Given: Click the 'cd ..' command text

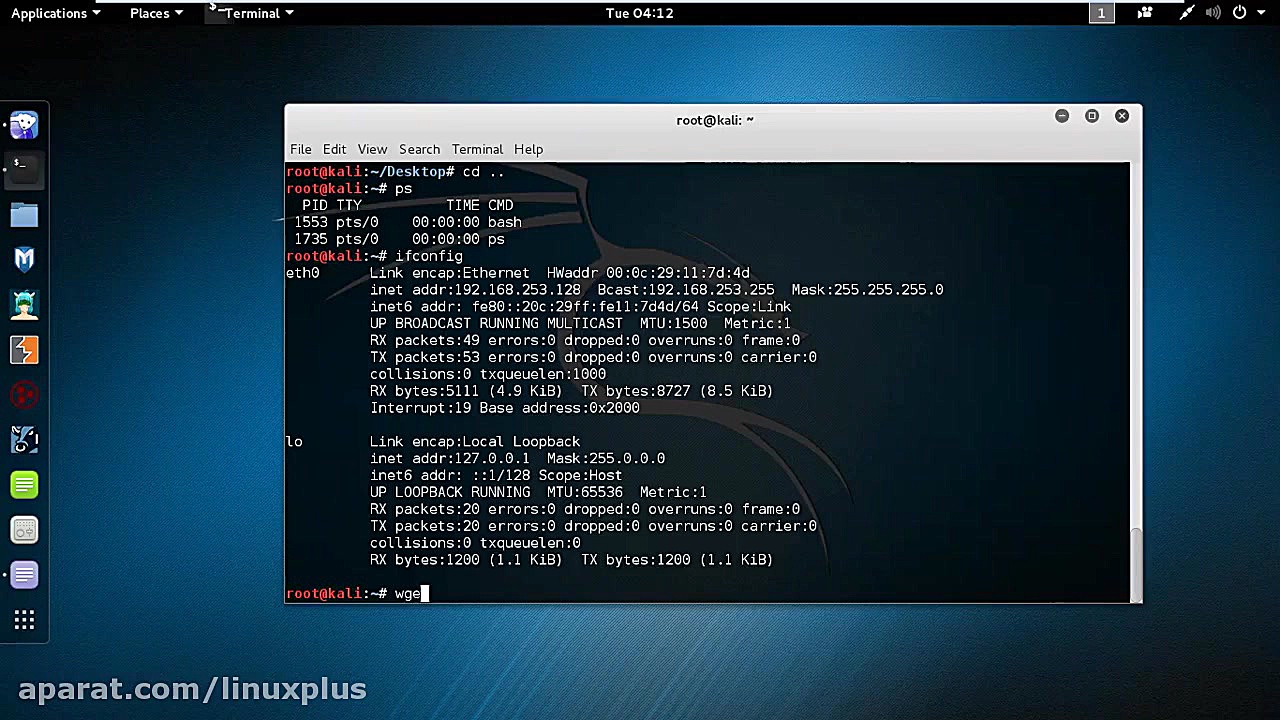Looking at the screenshot, I should tap(483, 172).
